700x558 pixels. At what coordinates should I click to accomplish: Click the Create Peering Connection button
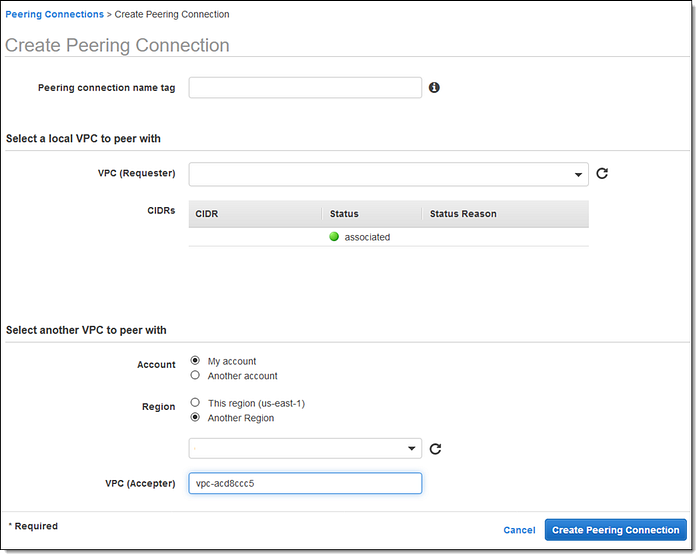coord(615,530)
